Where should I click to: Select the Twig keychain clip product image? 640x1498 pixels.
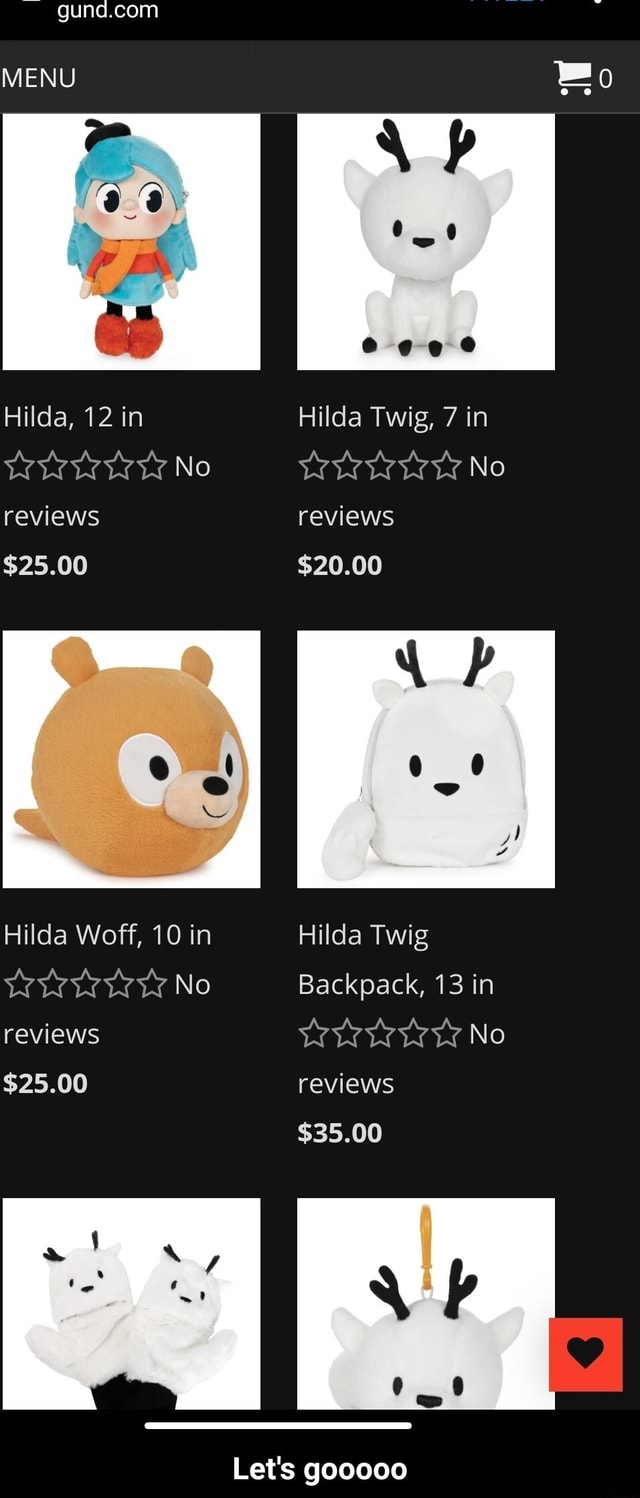pyautogui.click(x=426, y=1304)
